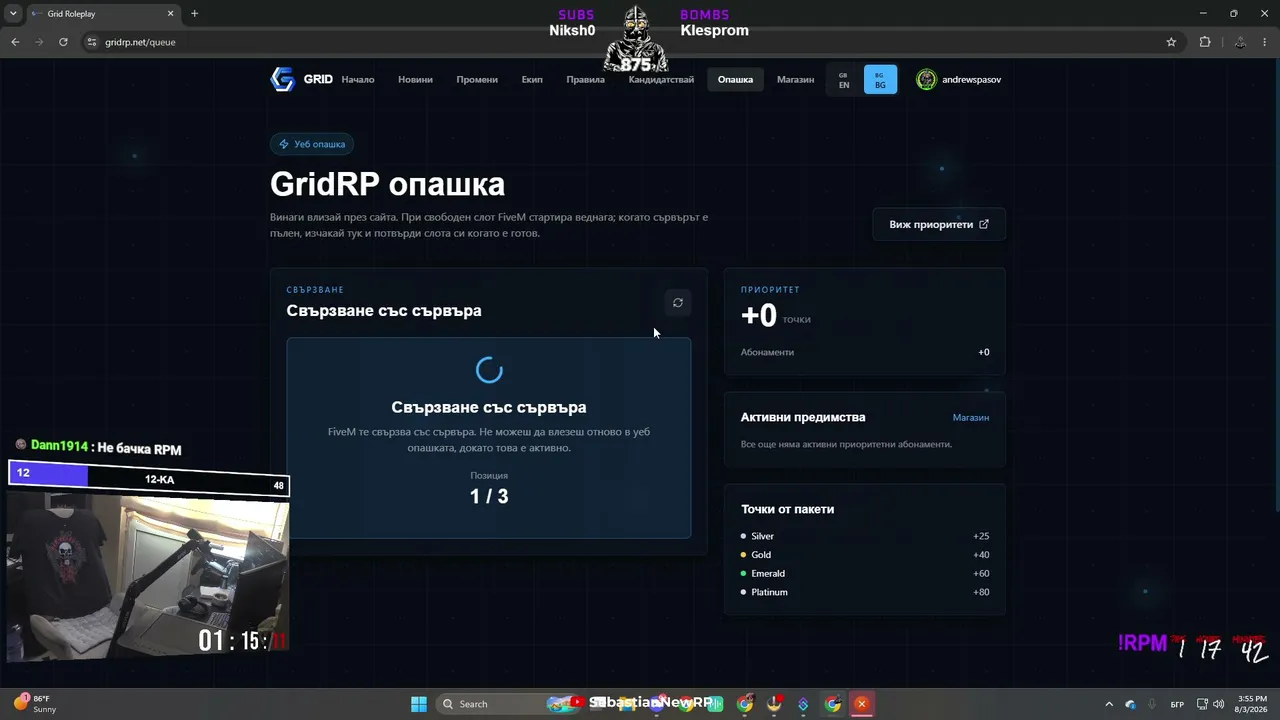The image size is (1280, 720).
Task: Open the tab search dropdown arrow
Action: [14, 14]
